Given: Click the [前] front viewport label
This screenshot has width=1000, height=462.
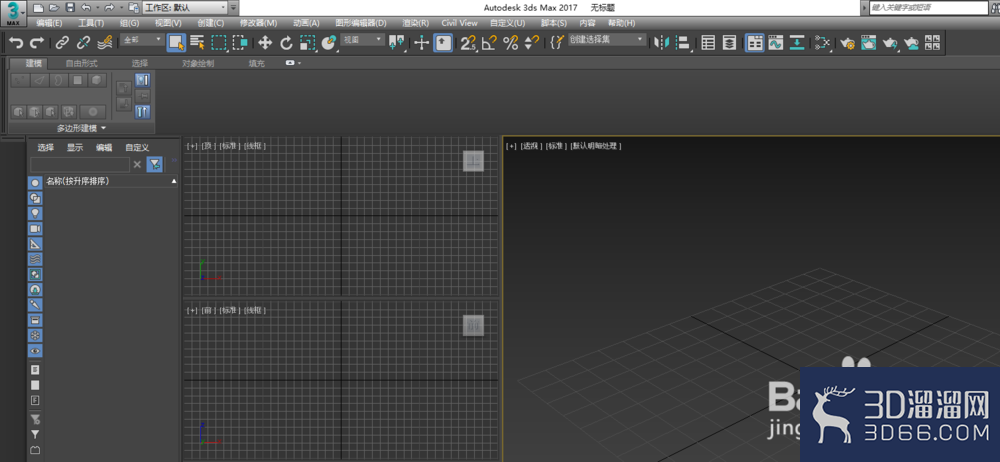Looking at the screenshot, I should (207, 310).
